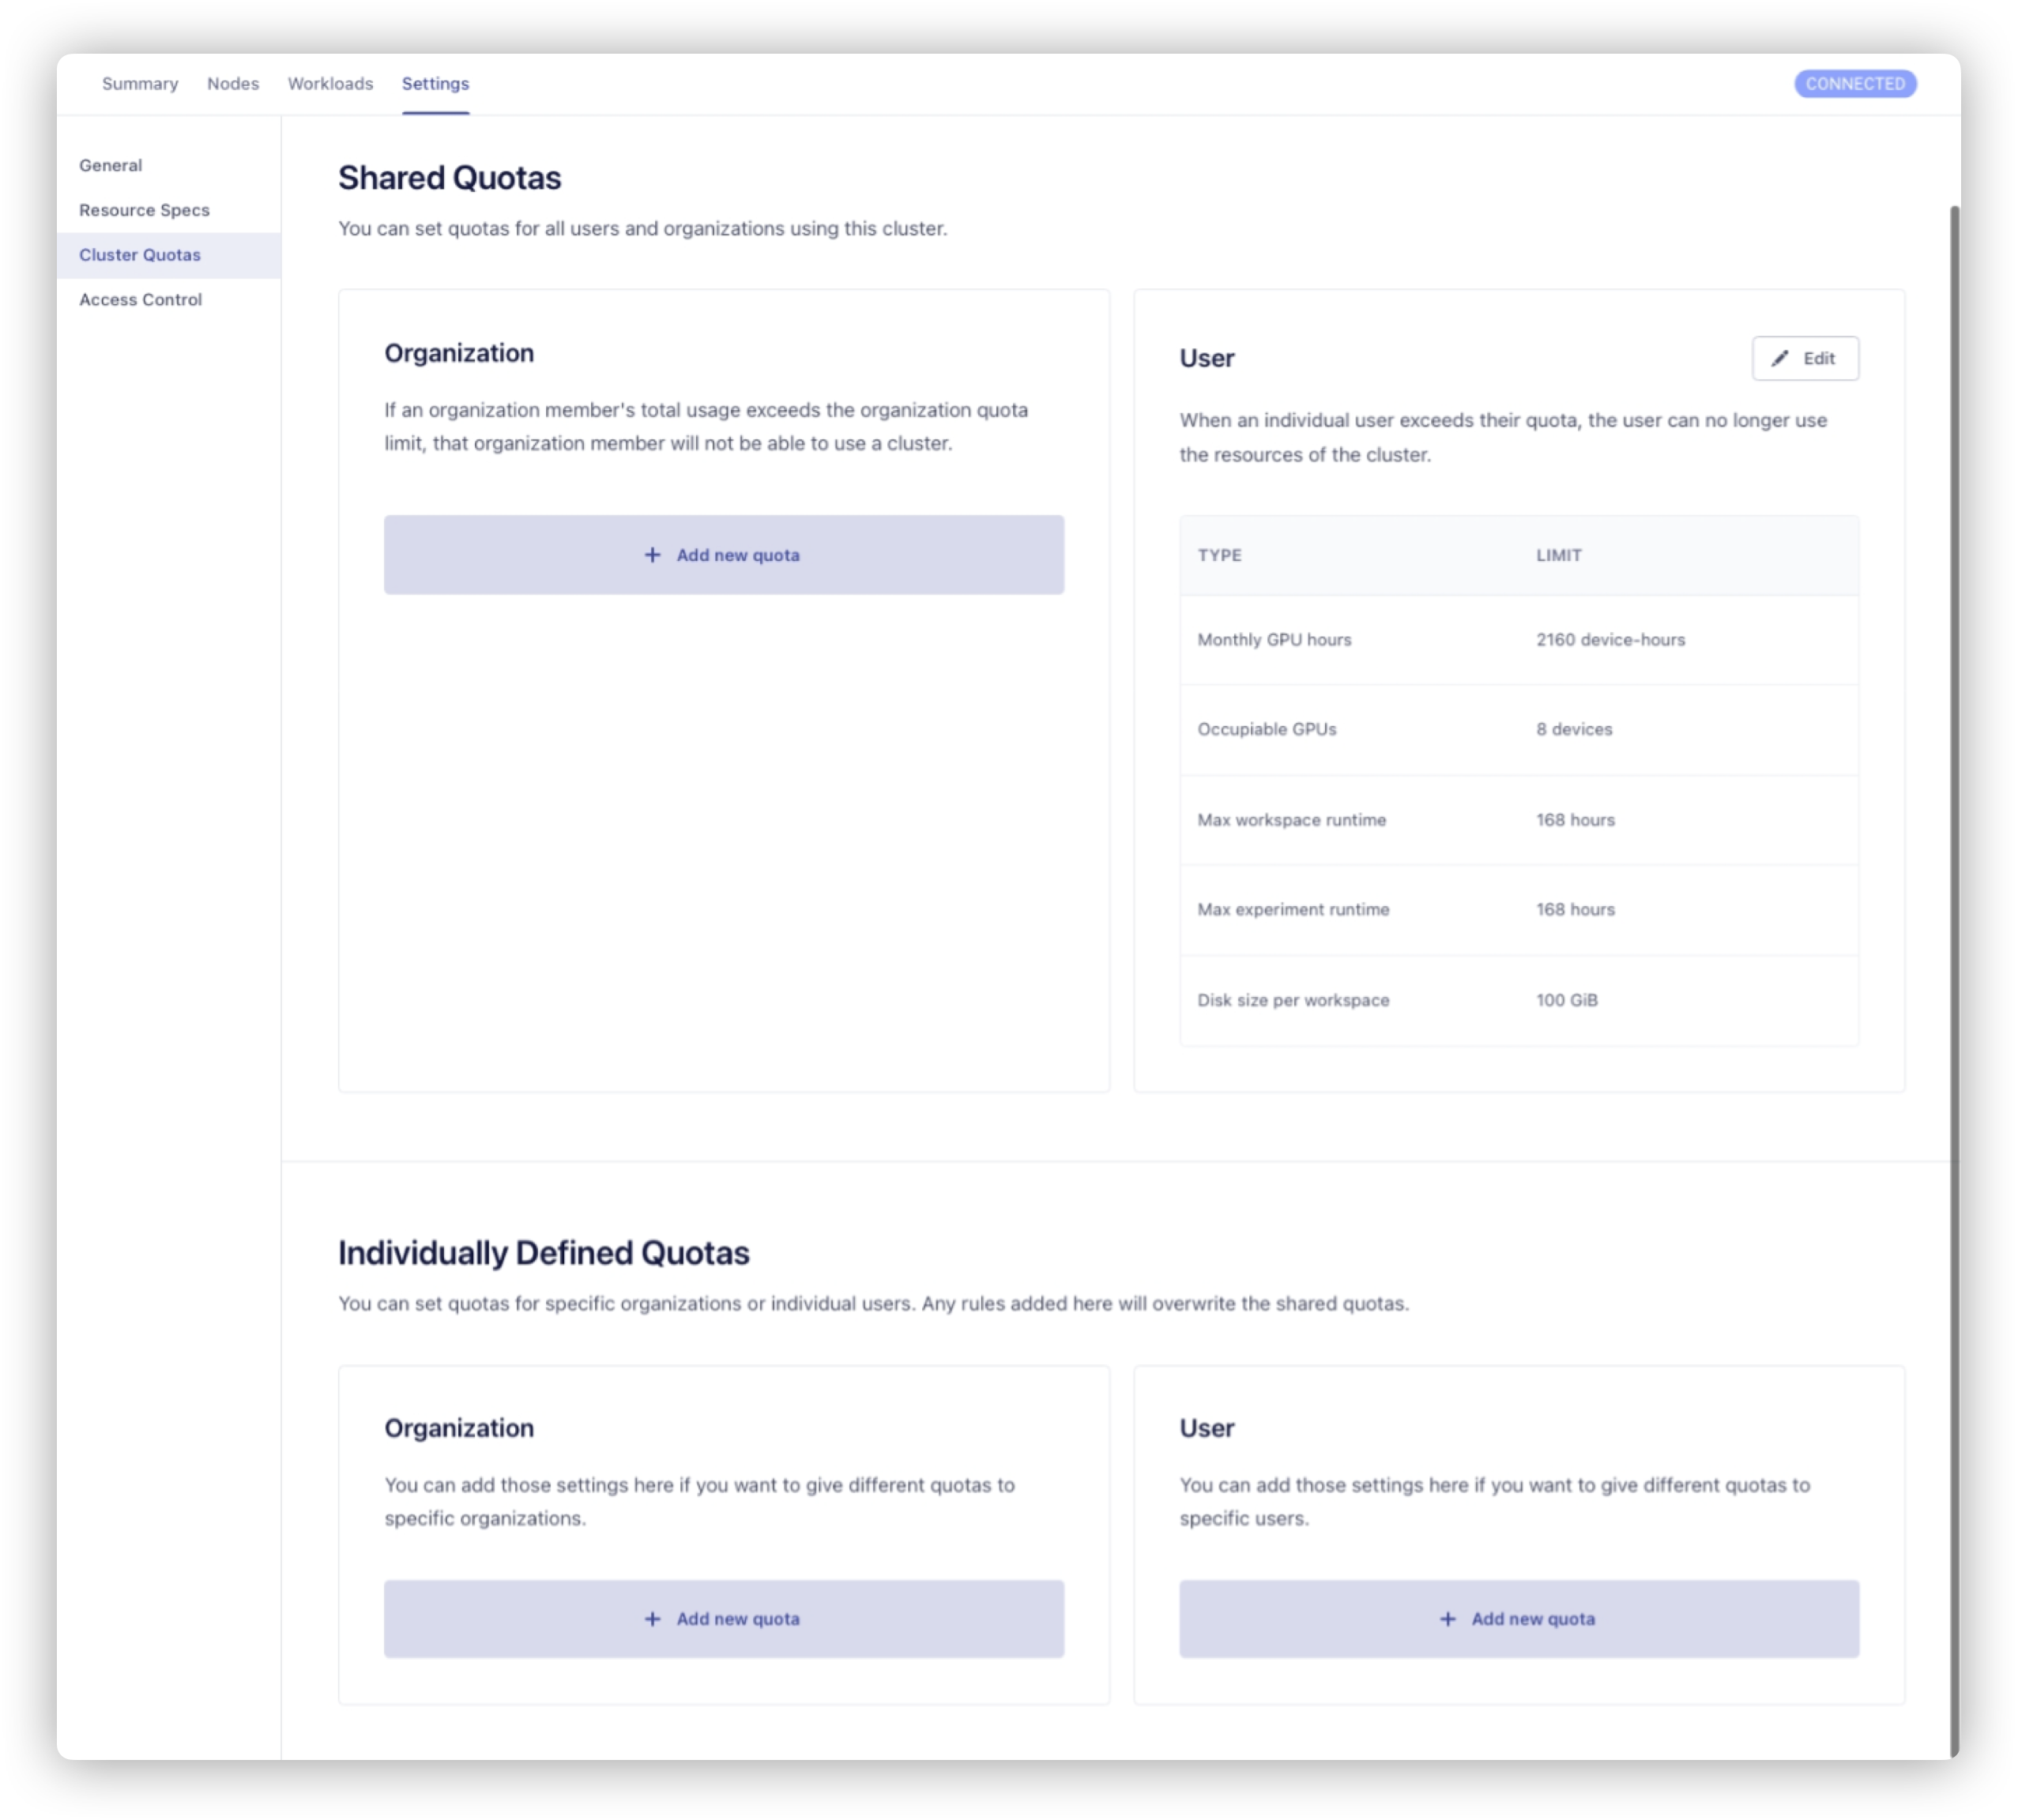This screenshot has height=1820, width=2018.
Task: Switch to the Nodes tab
Action: tap(233, 84)
